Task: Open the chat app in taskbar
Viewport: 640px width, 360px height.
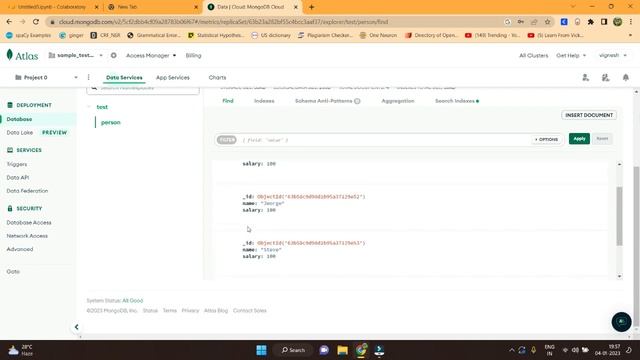Action: click(324, 350)
